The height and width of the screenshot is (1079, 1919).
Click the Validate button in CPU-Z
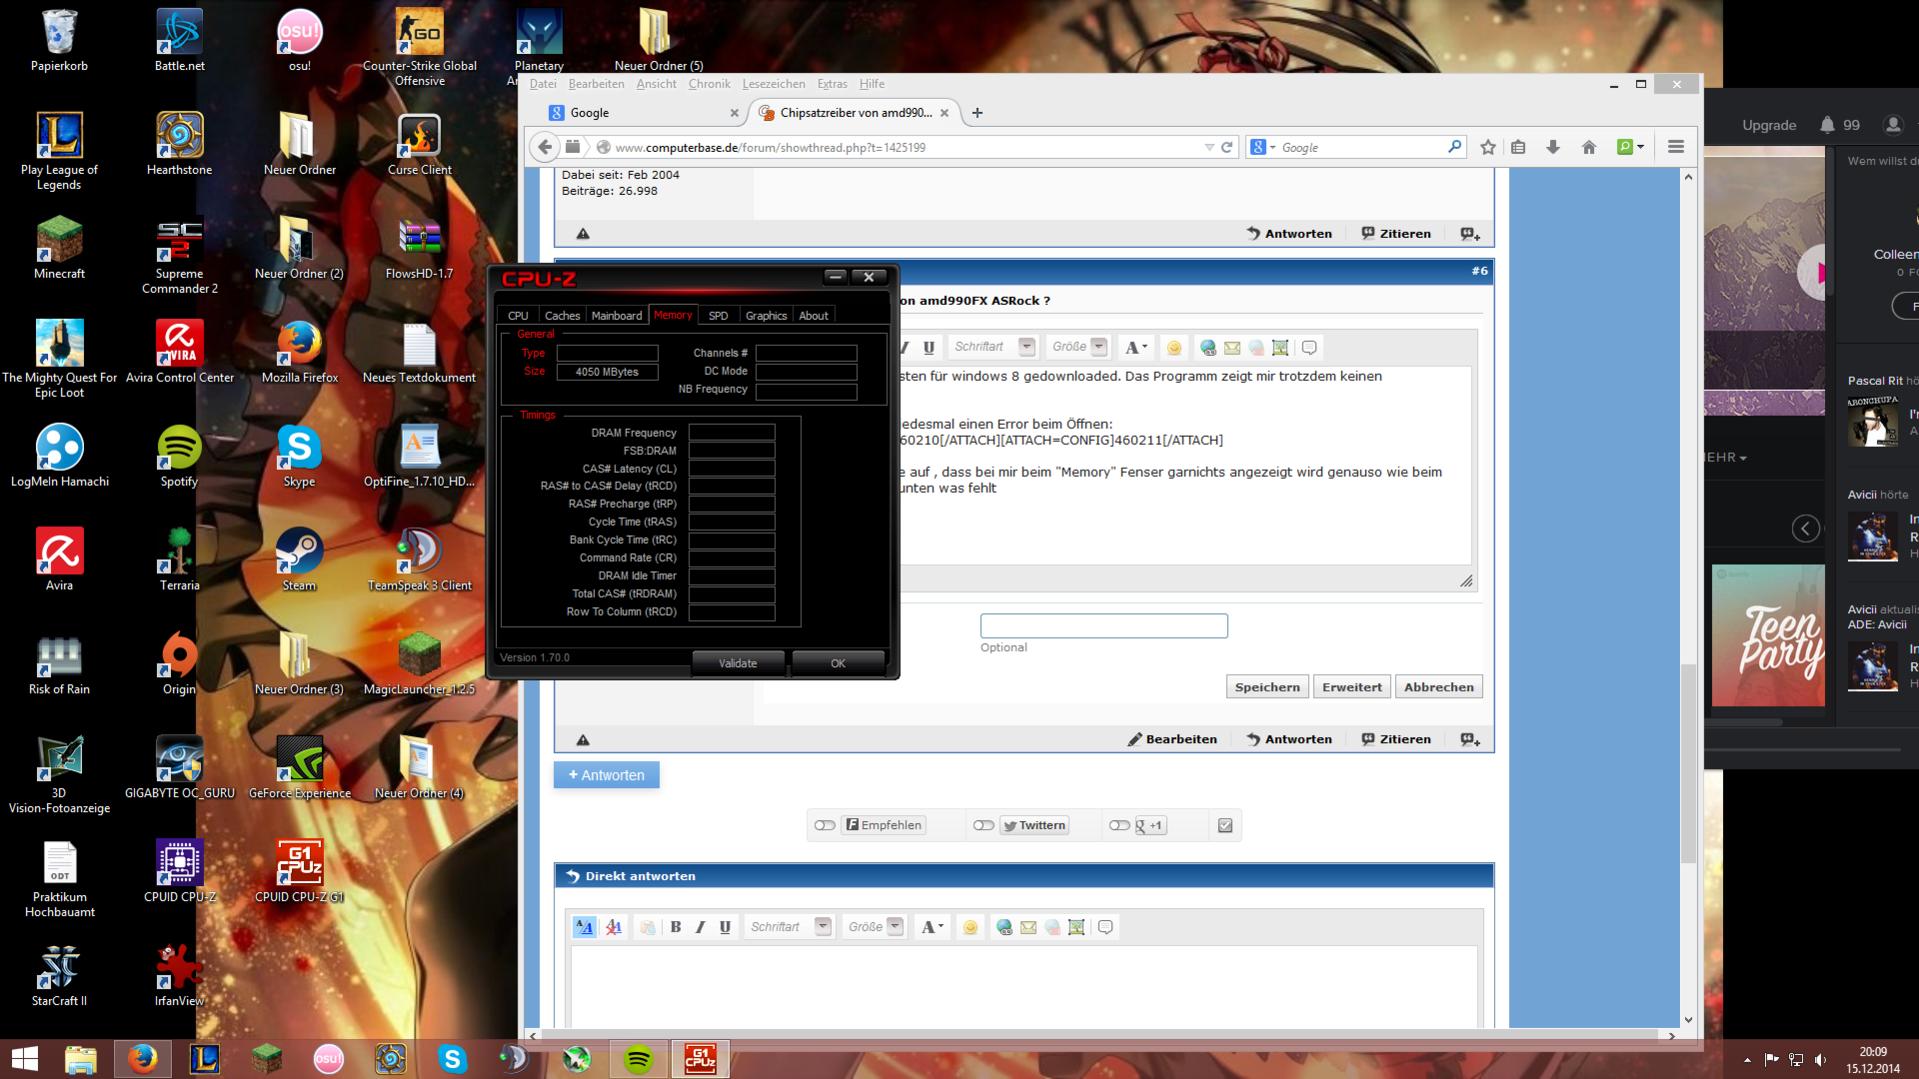coord(738,663)
